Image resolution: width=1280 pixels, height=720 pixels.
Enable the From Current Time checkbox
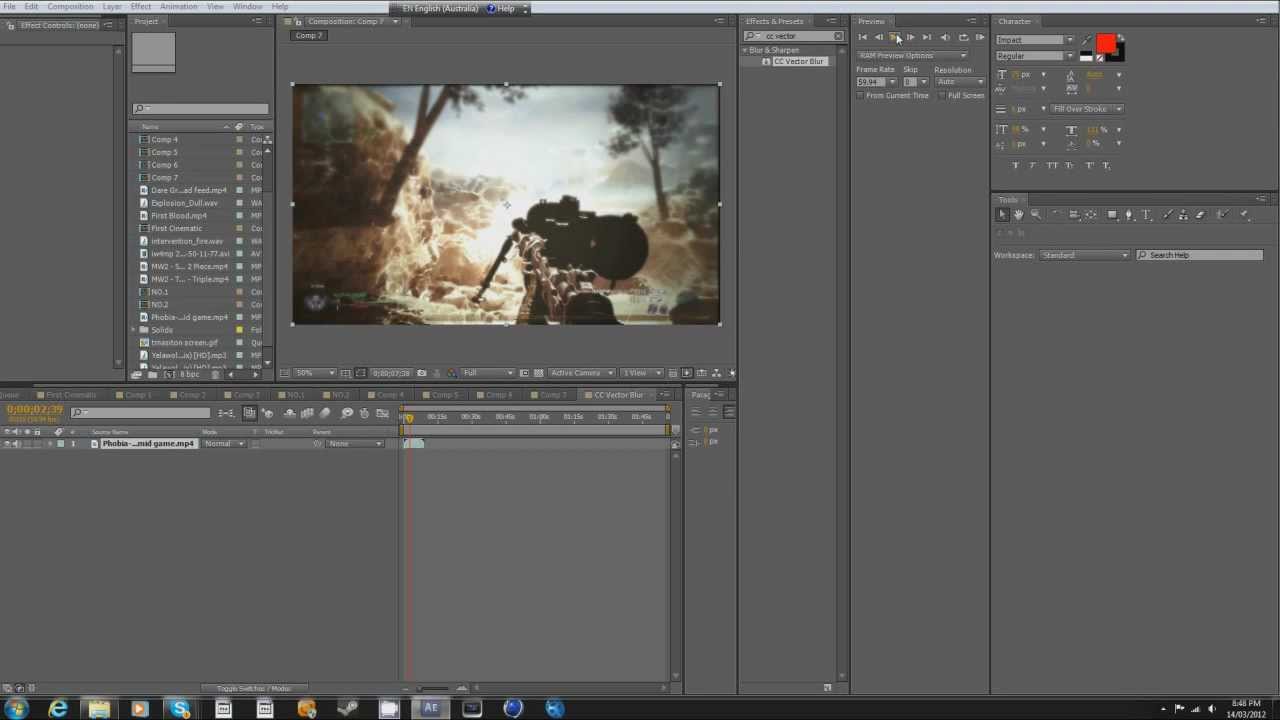(x=860, y=96)
